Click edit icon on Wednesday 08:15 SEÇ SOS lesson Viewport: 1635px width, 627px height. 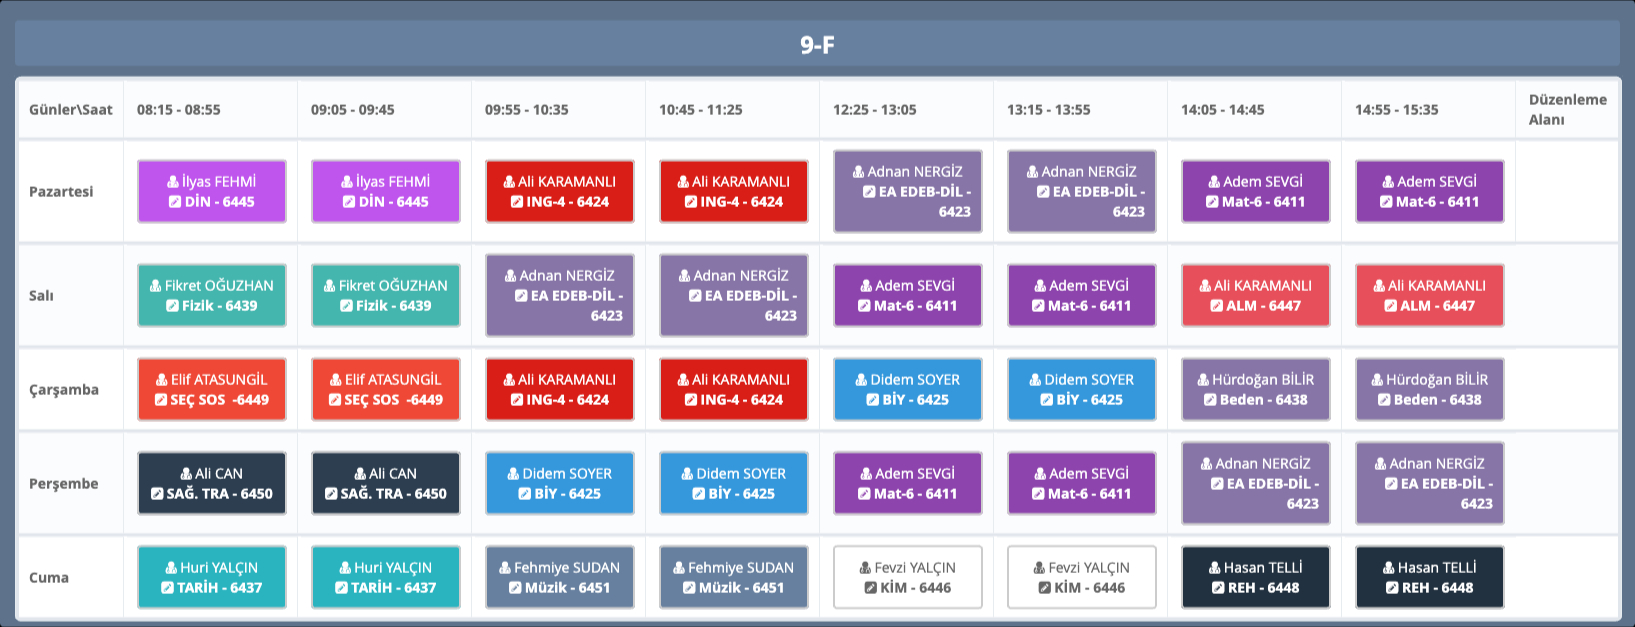(160, 400)
